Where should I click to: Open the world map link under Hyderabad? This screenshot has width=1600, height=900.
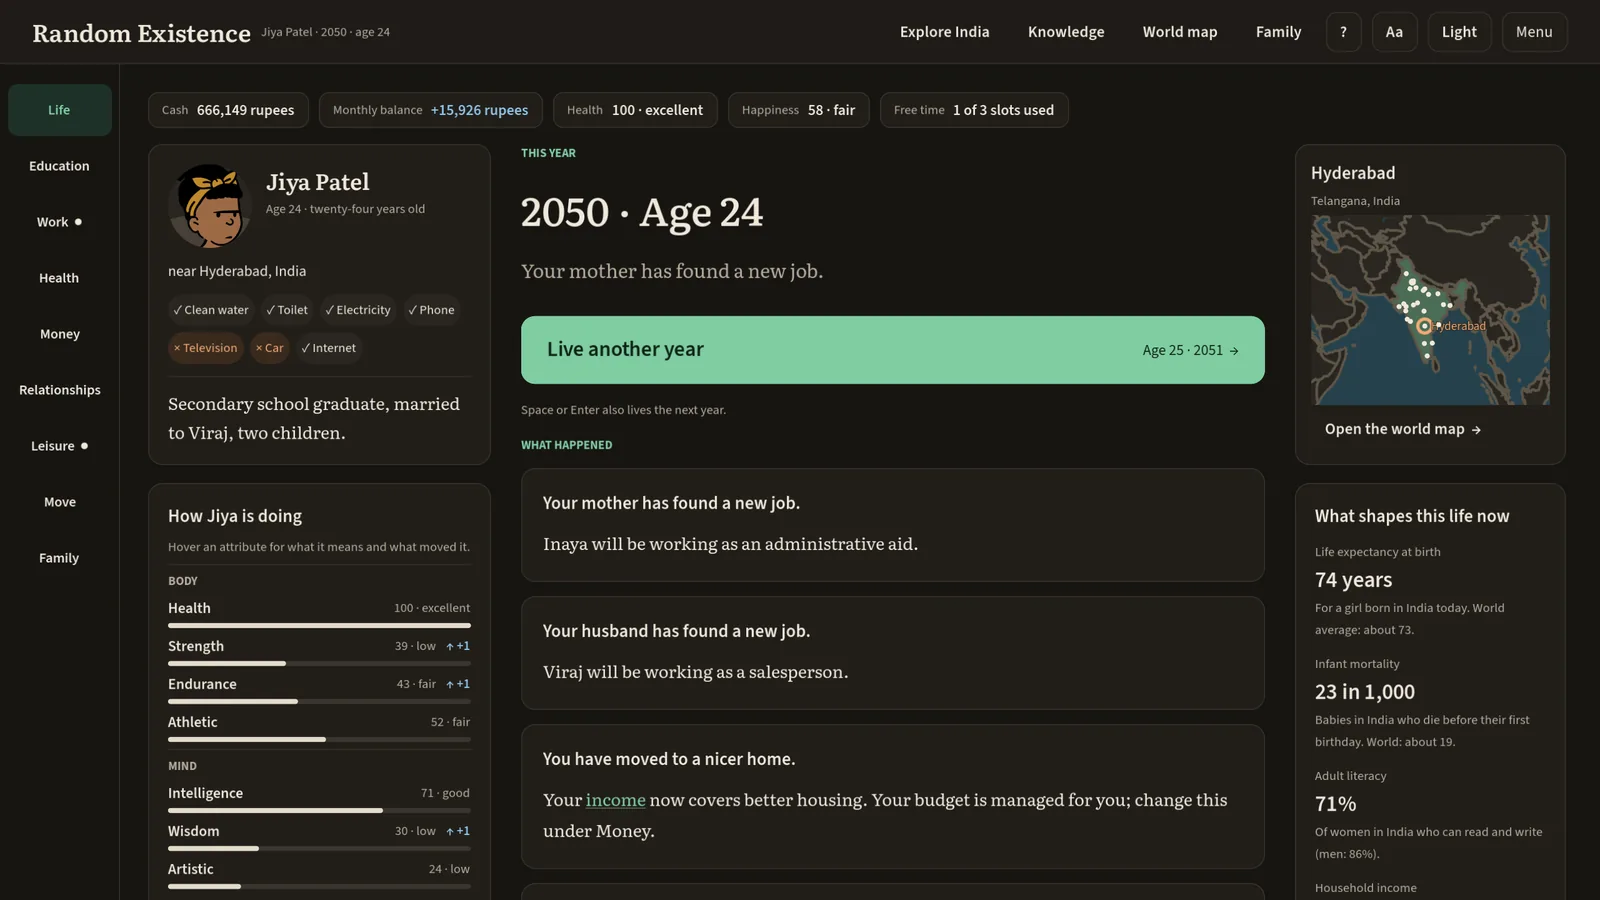[x=1402, y=429]
